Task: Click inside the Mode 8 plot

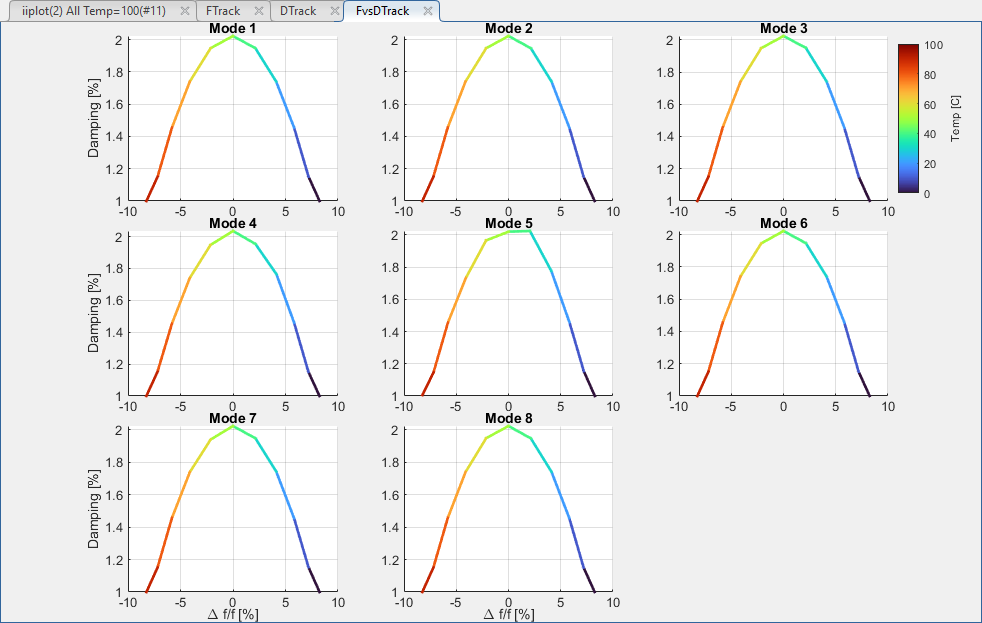Action: pyautogui.click(x=508, y=510)
